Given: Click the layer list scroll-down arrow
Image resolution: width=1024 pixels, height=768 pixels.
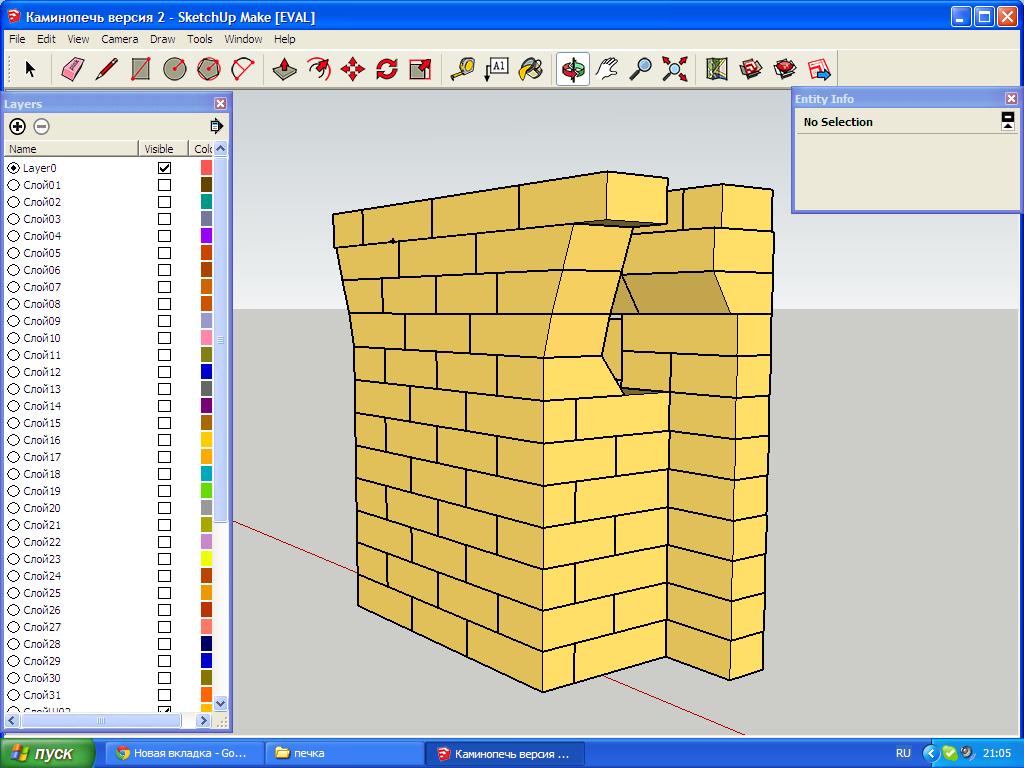Looking at the screenshot, I should pyautogui.click(x=221, y=703).
